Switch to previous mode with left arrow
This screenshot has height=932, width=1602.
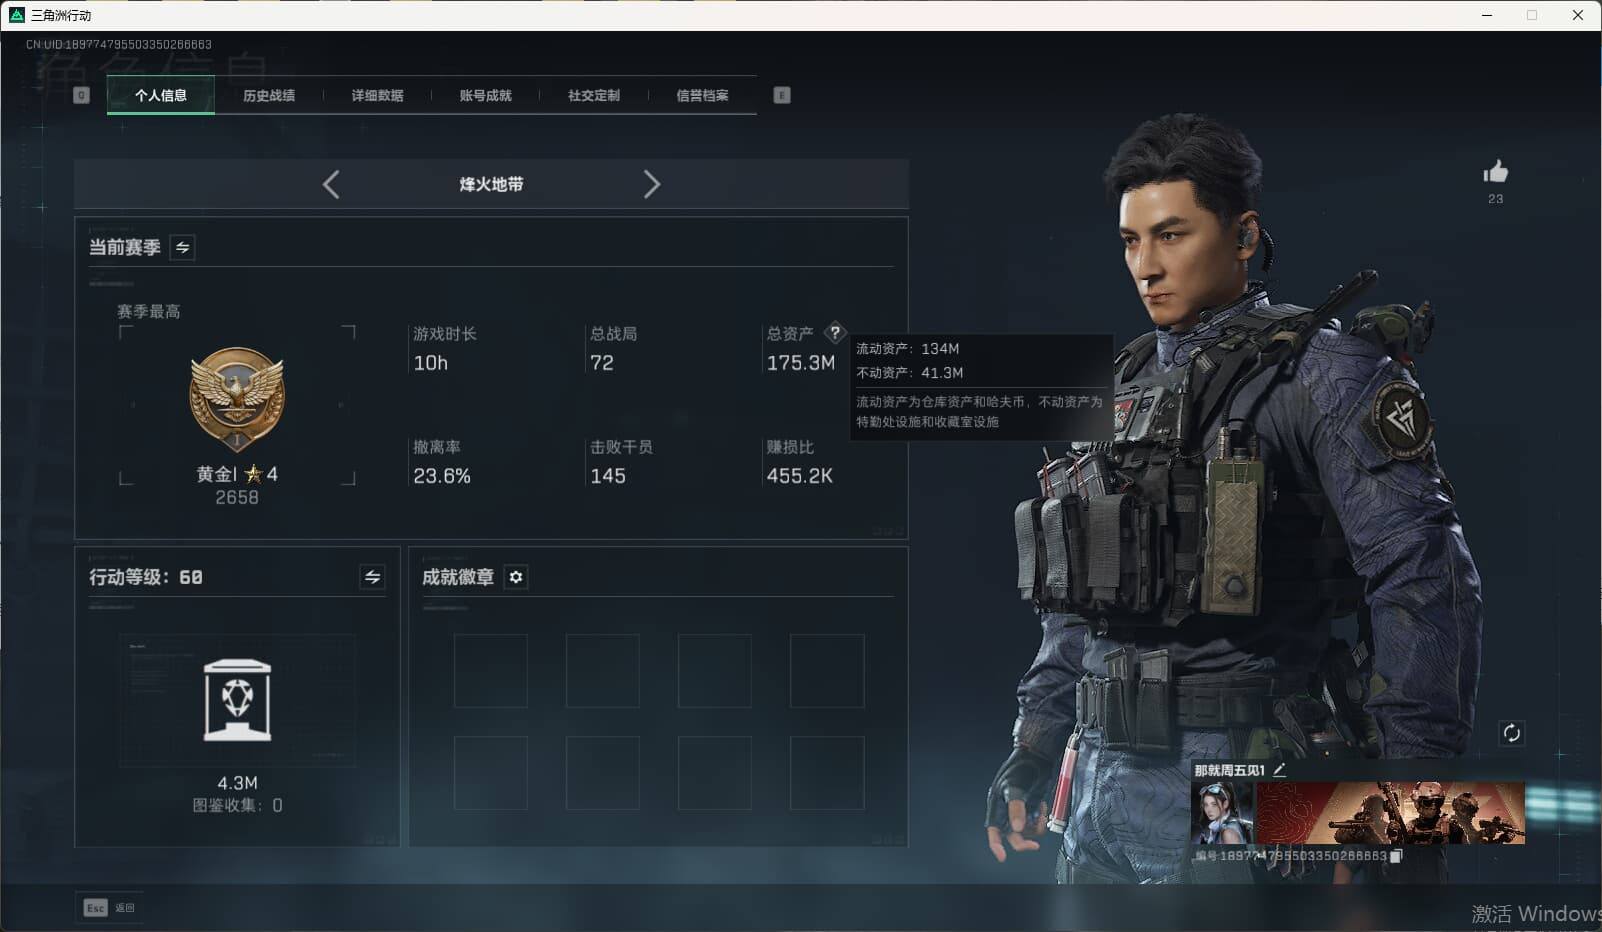(331, 184)
